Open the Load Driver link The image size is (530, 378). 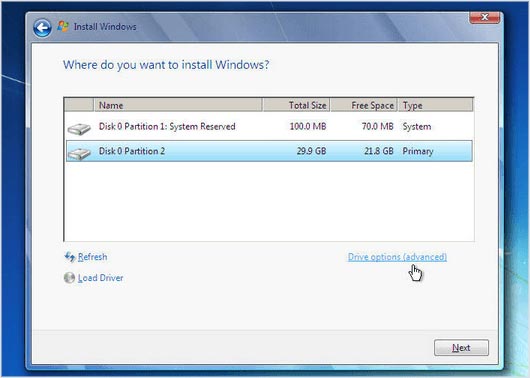tap(100, 278)
